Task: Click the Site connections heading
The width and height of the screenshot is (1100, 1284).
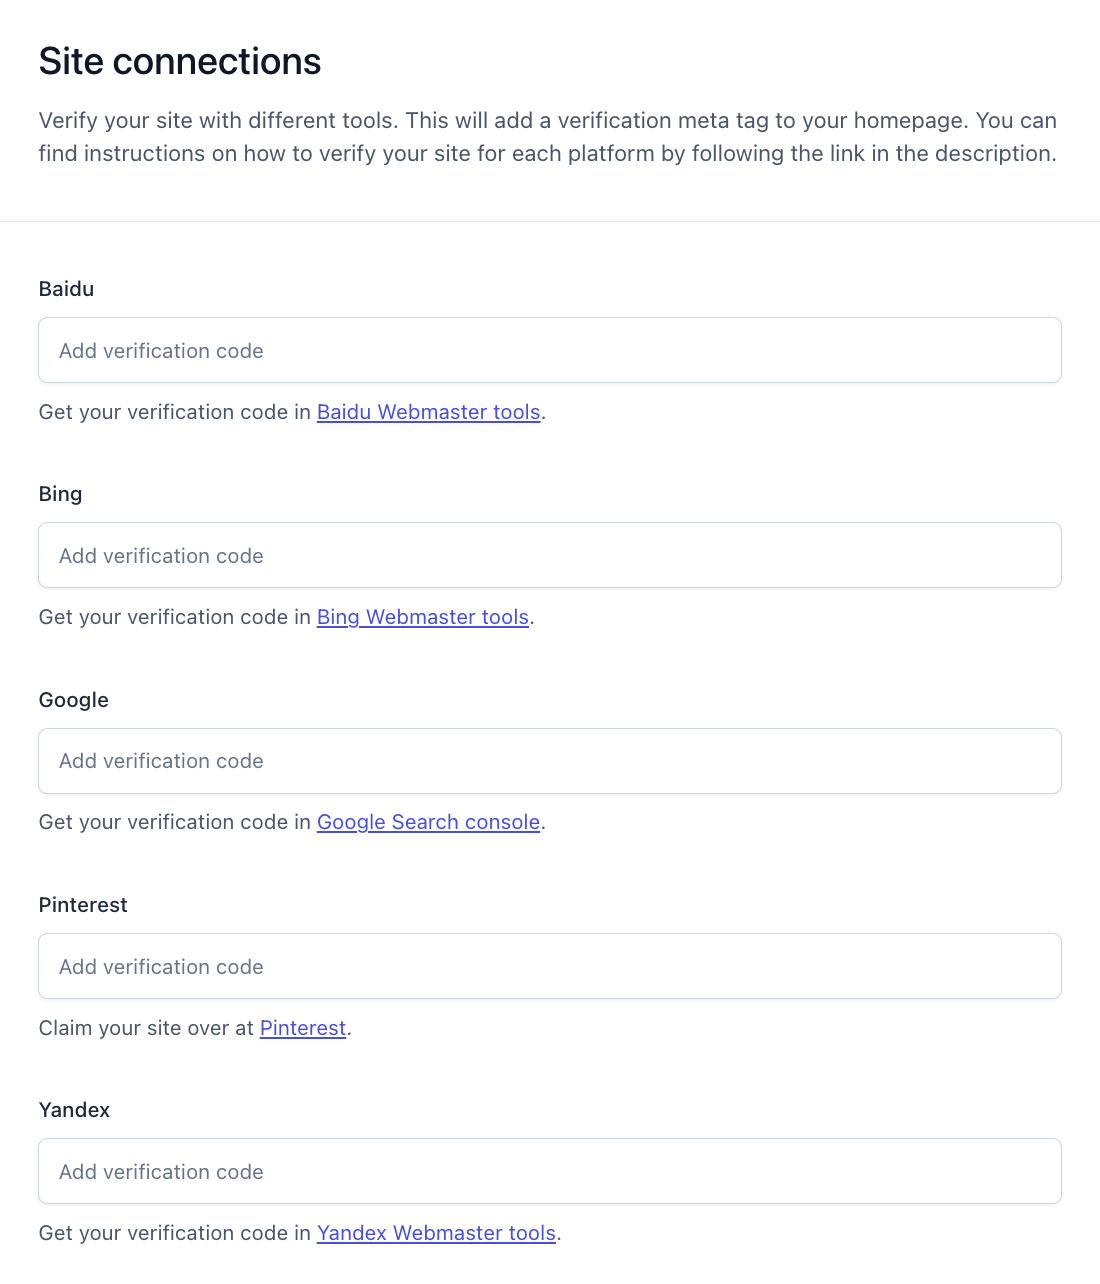Action: tap(180, 61)
